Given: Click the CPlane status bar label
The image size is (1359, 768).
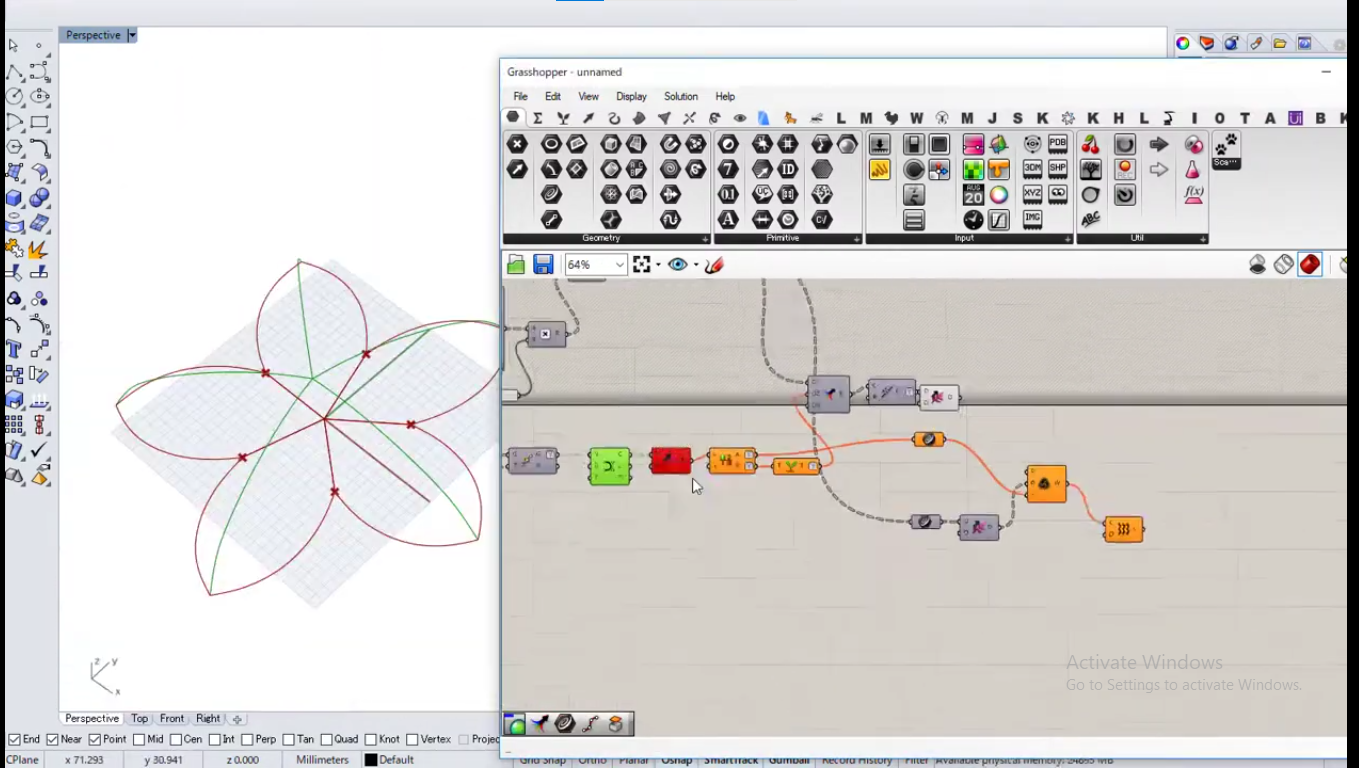Looking at the screenshot, I should 23,760.
